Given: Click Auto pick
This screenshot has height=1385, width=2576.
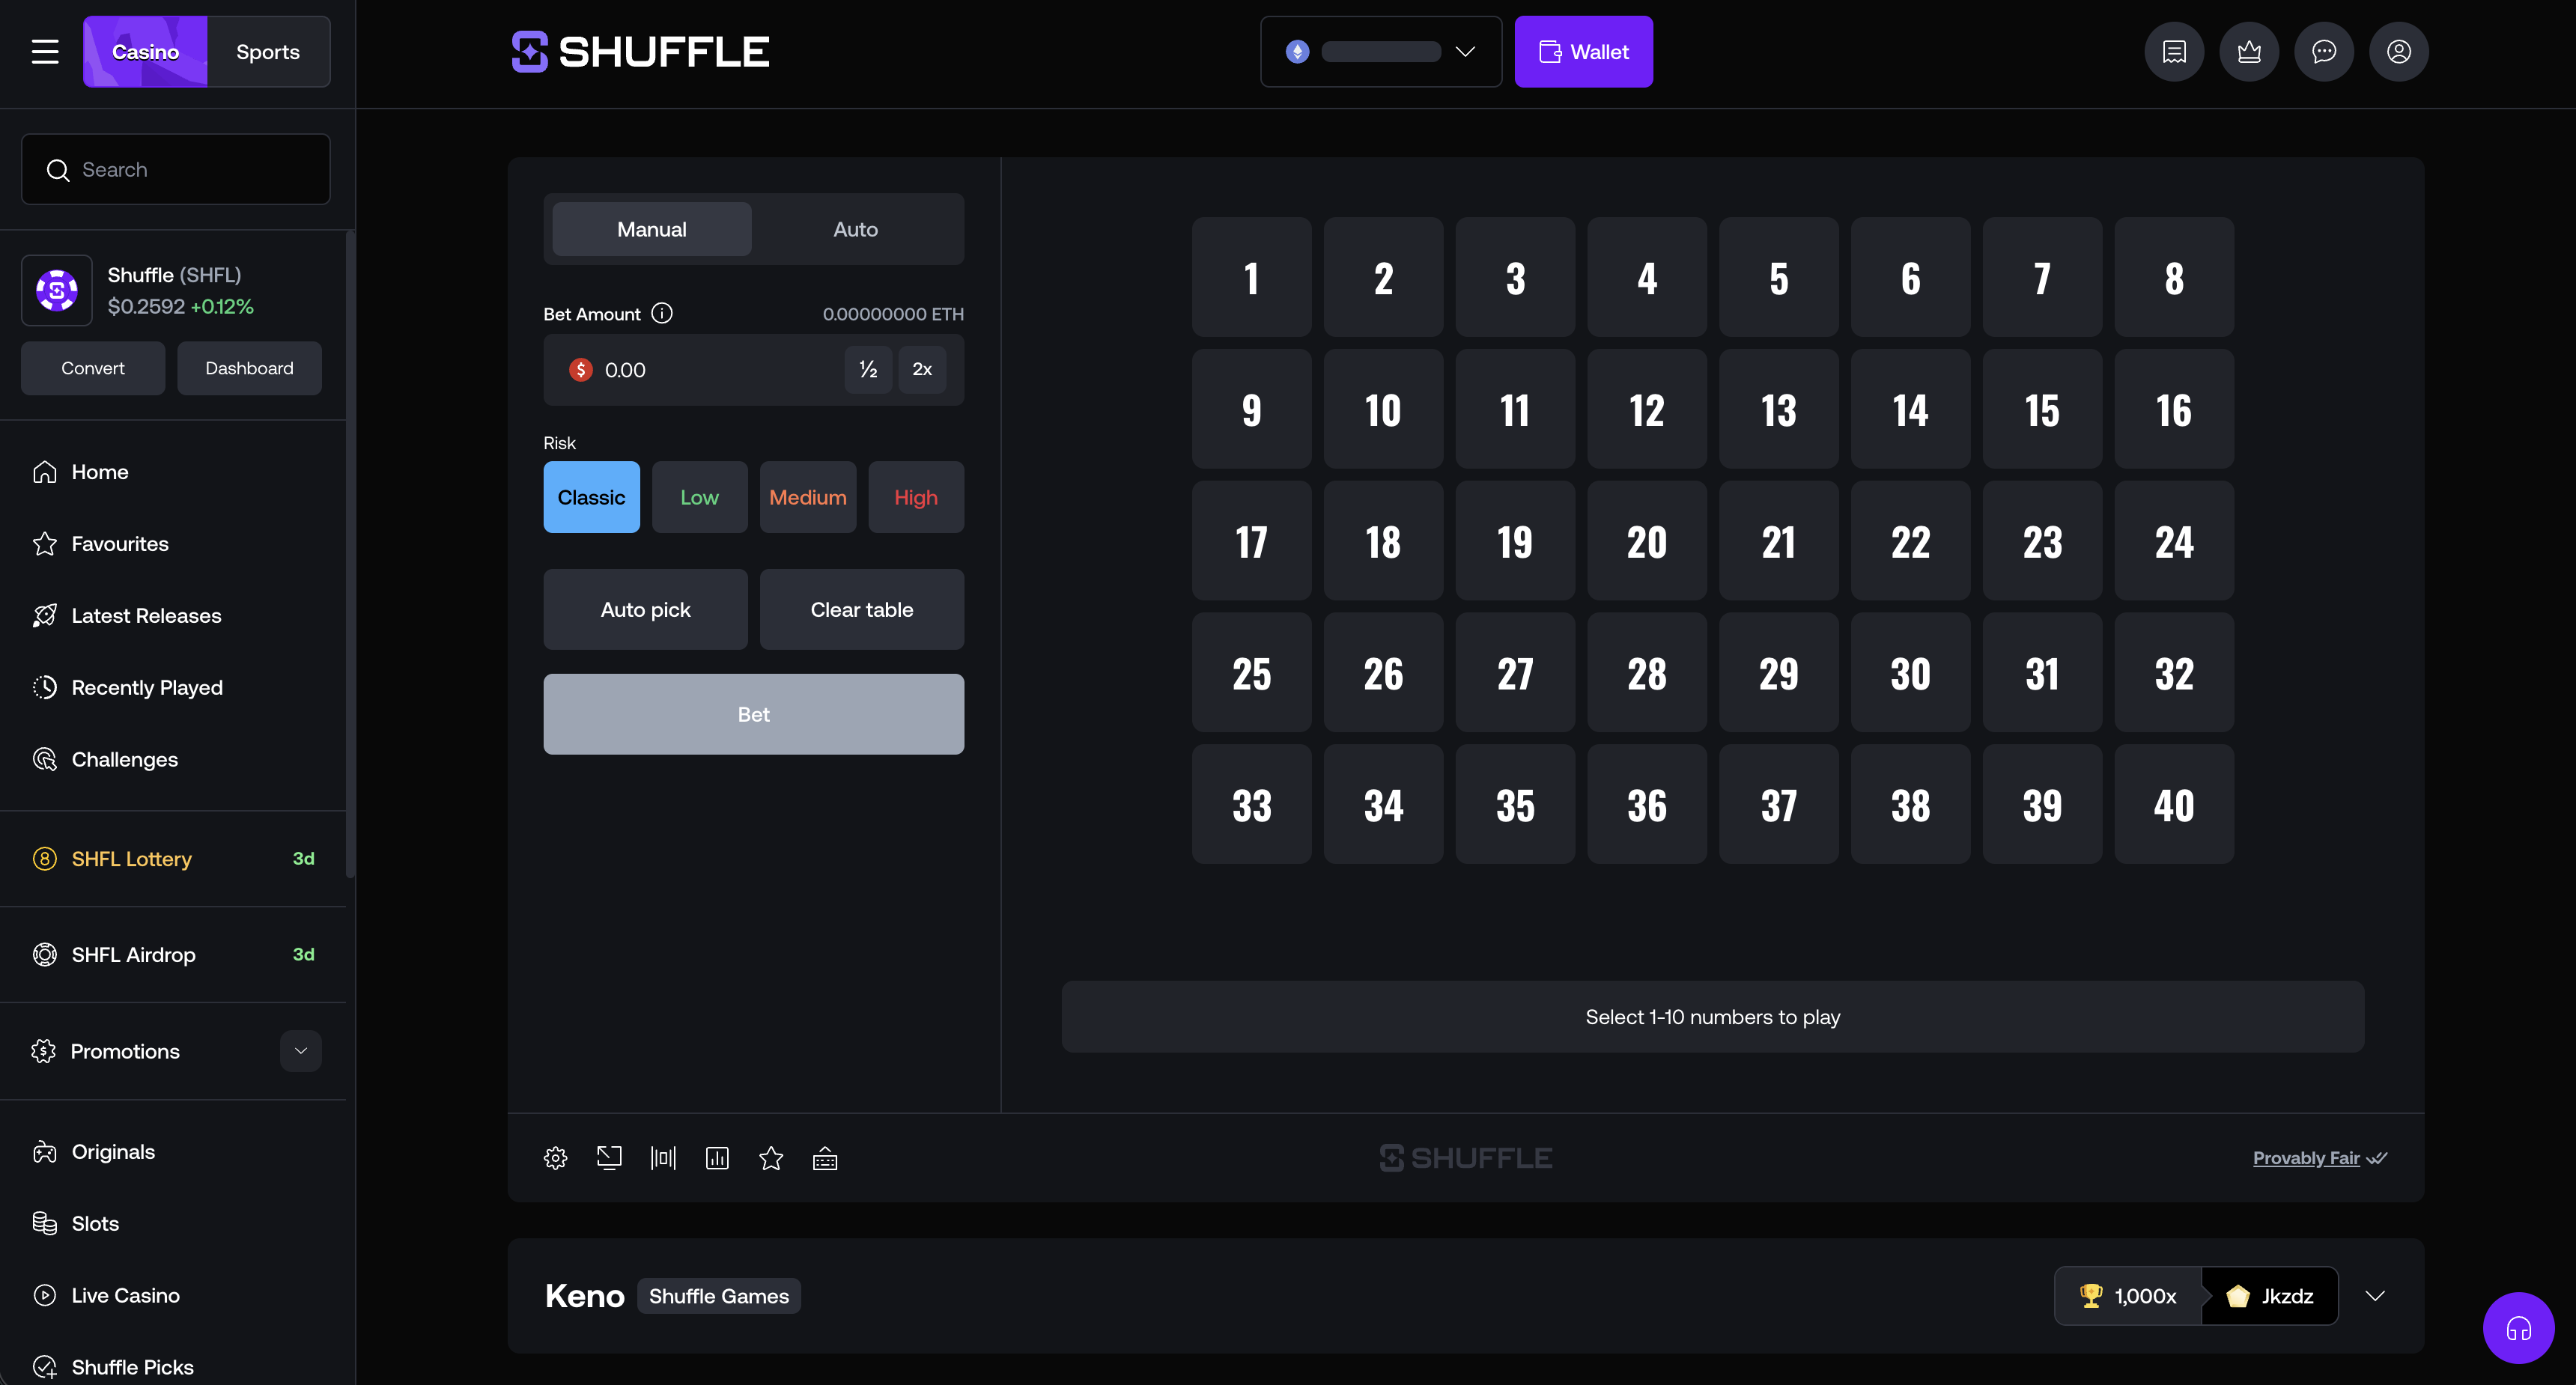Looking at the screenshot, I should click(646, 609).
